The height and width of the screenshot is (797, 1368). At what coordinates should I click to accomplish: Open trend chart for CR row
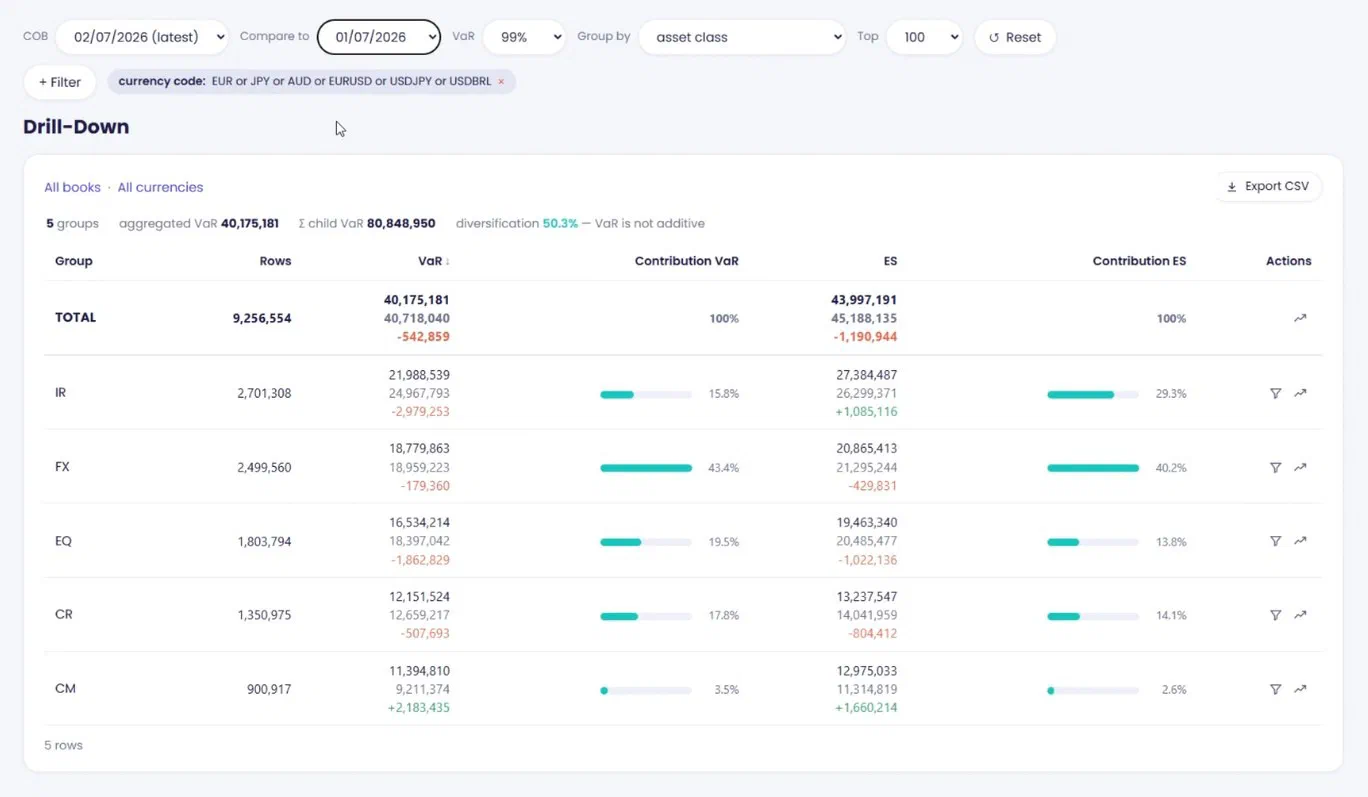coord(1300,615)
